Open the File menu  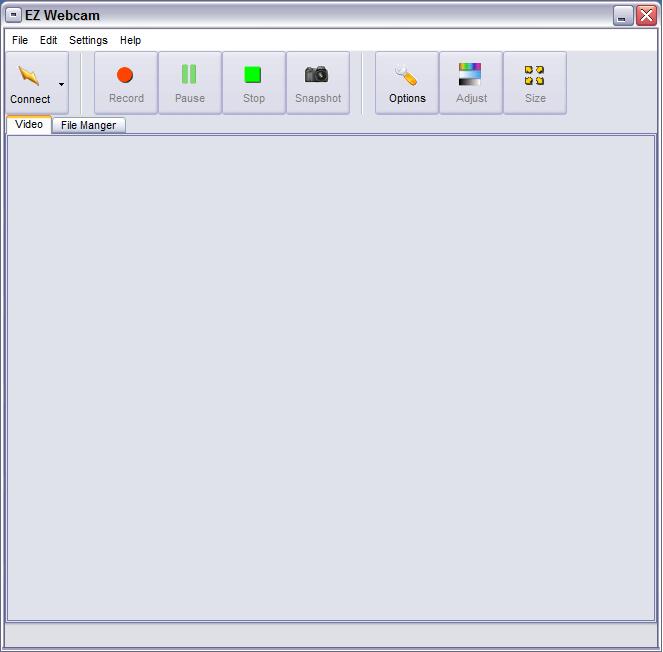20,40
